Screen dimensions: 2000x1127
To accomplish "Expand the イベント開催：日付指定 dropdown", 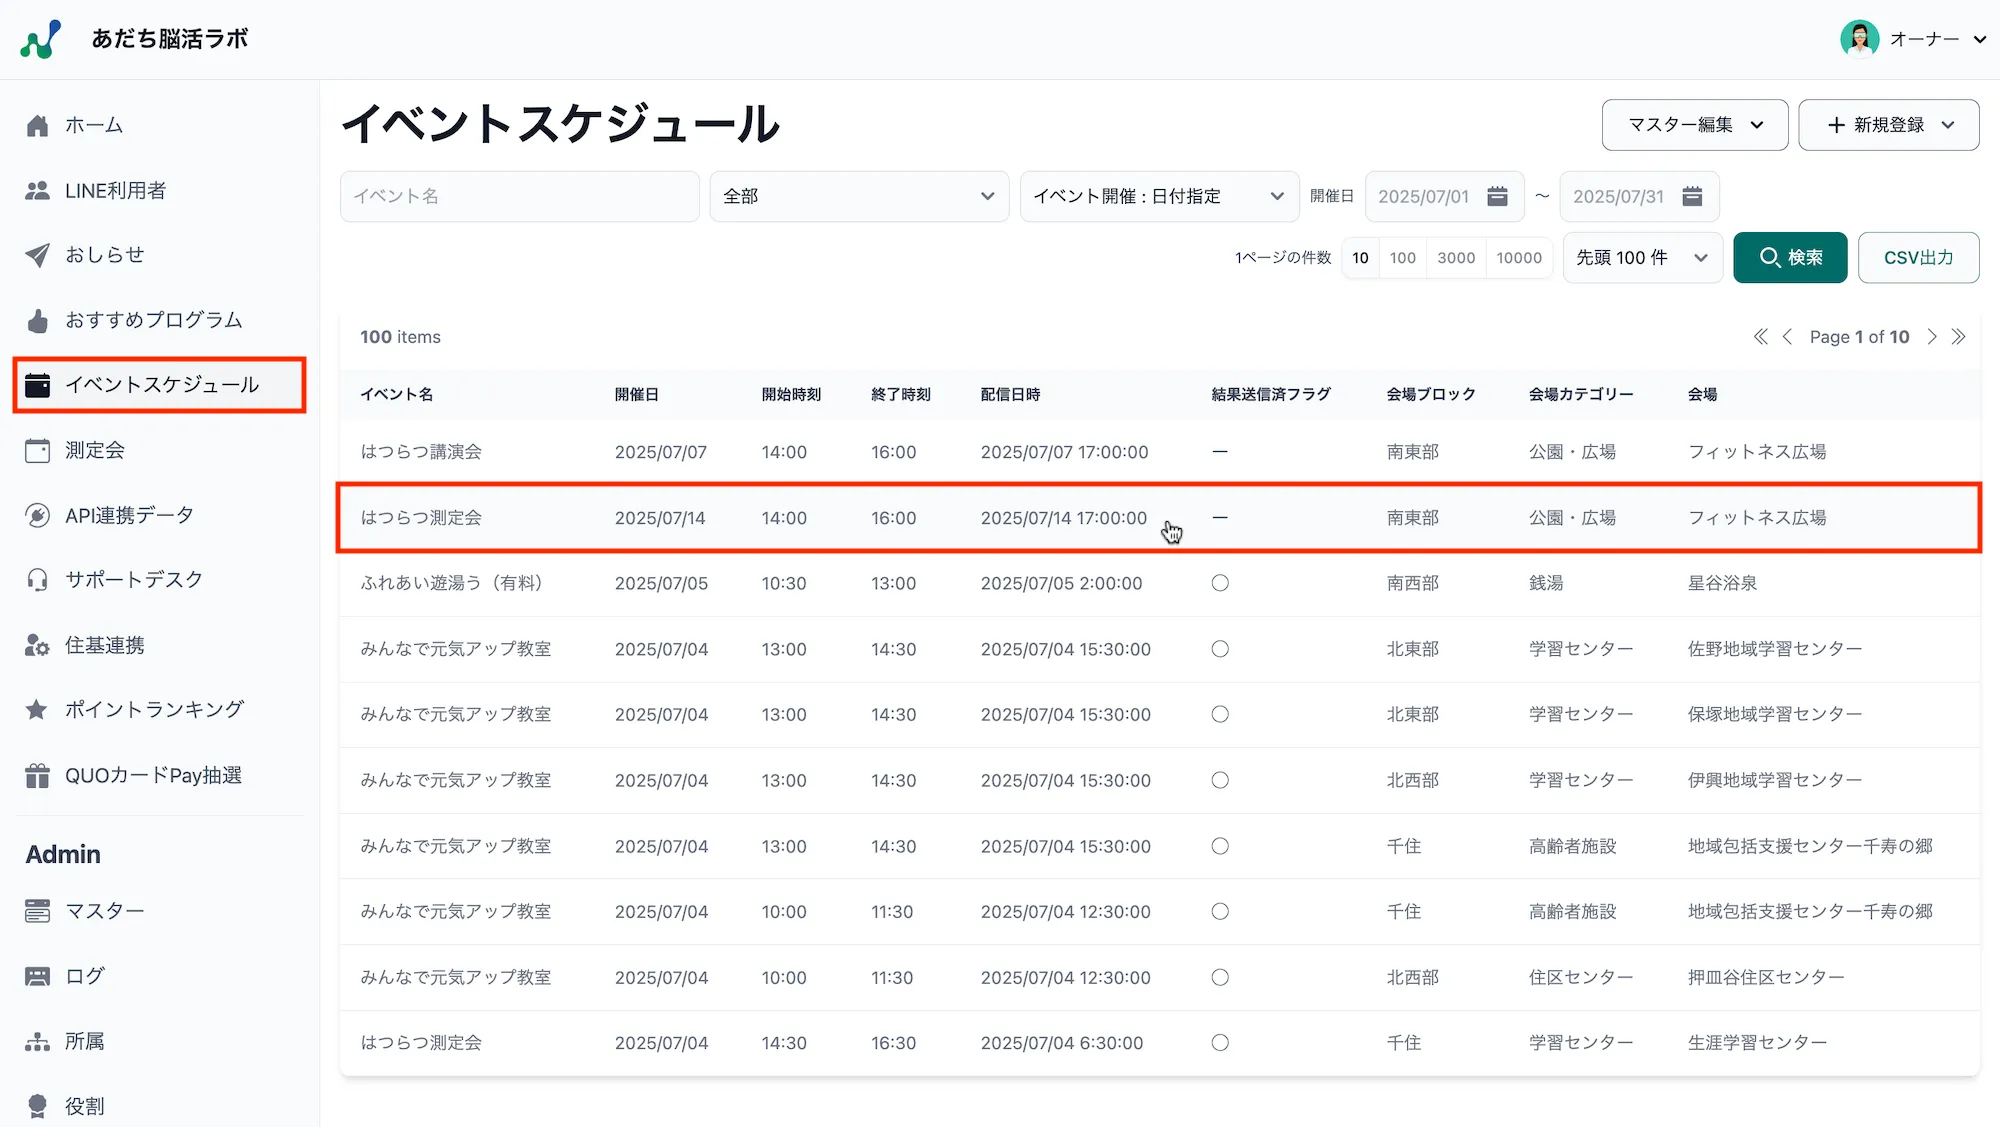I will (x=1157, y=196).
